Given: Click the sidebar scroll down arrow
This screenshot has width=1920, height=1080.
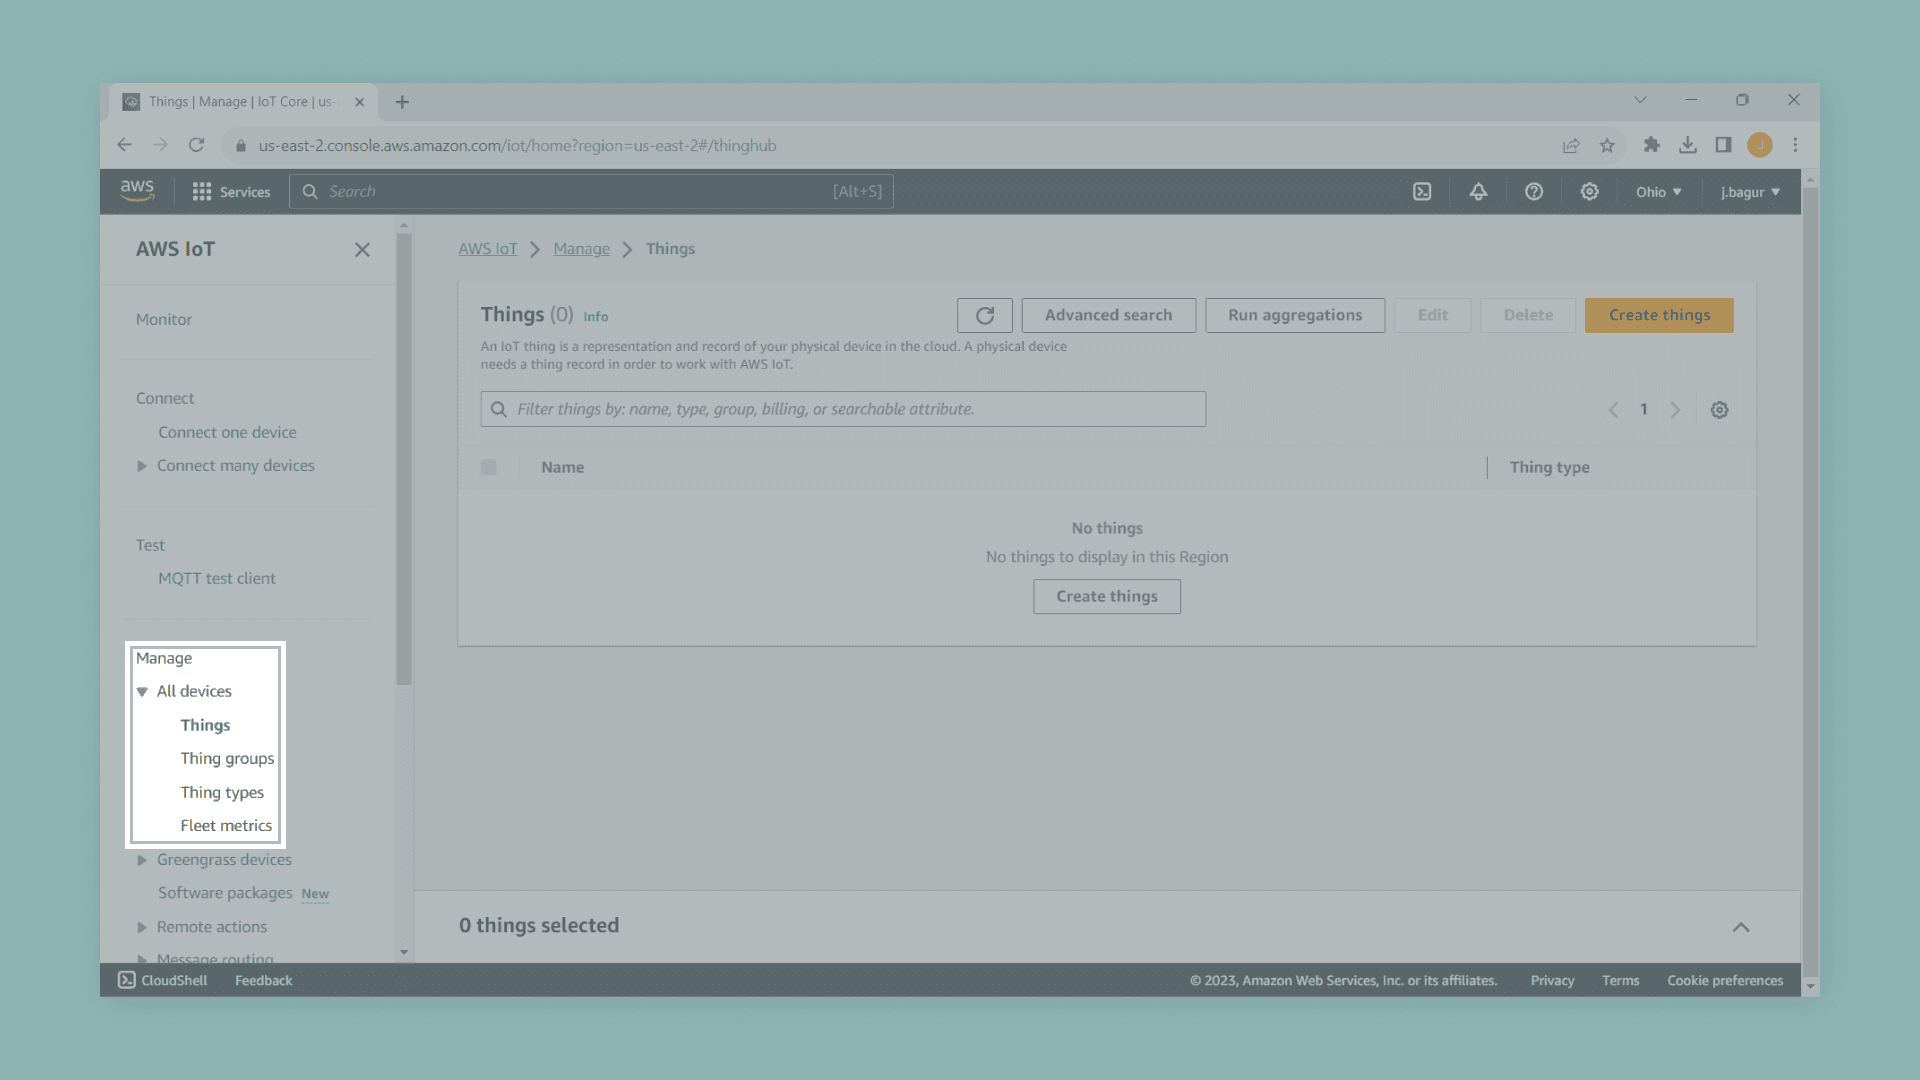Looking at the screenshot, I should [x=404, y=952].
